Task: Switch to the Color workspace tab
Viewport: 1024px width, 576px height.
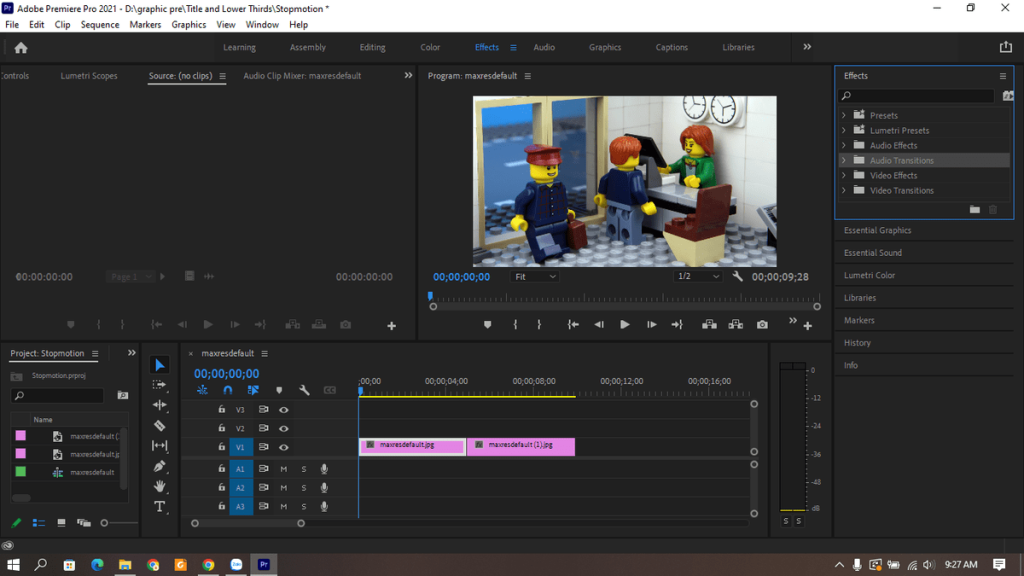Action: pyautogui.click(x=429, y=46)
